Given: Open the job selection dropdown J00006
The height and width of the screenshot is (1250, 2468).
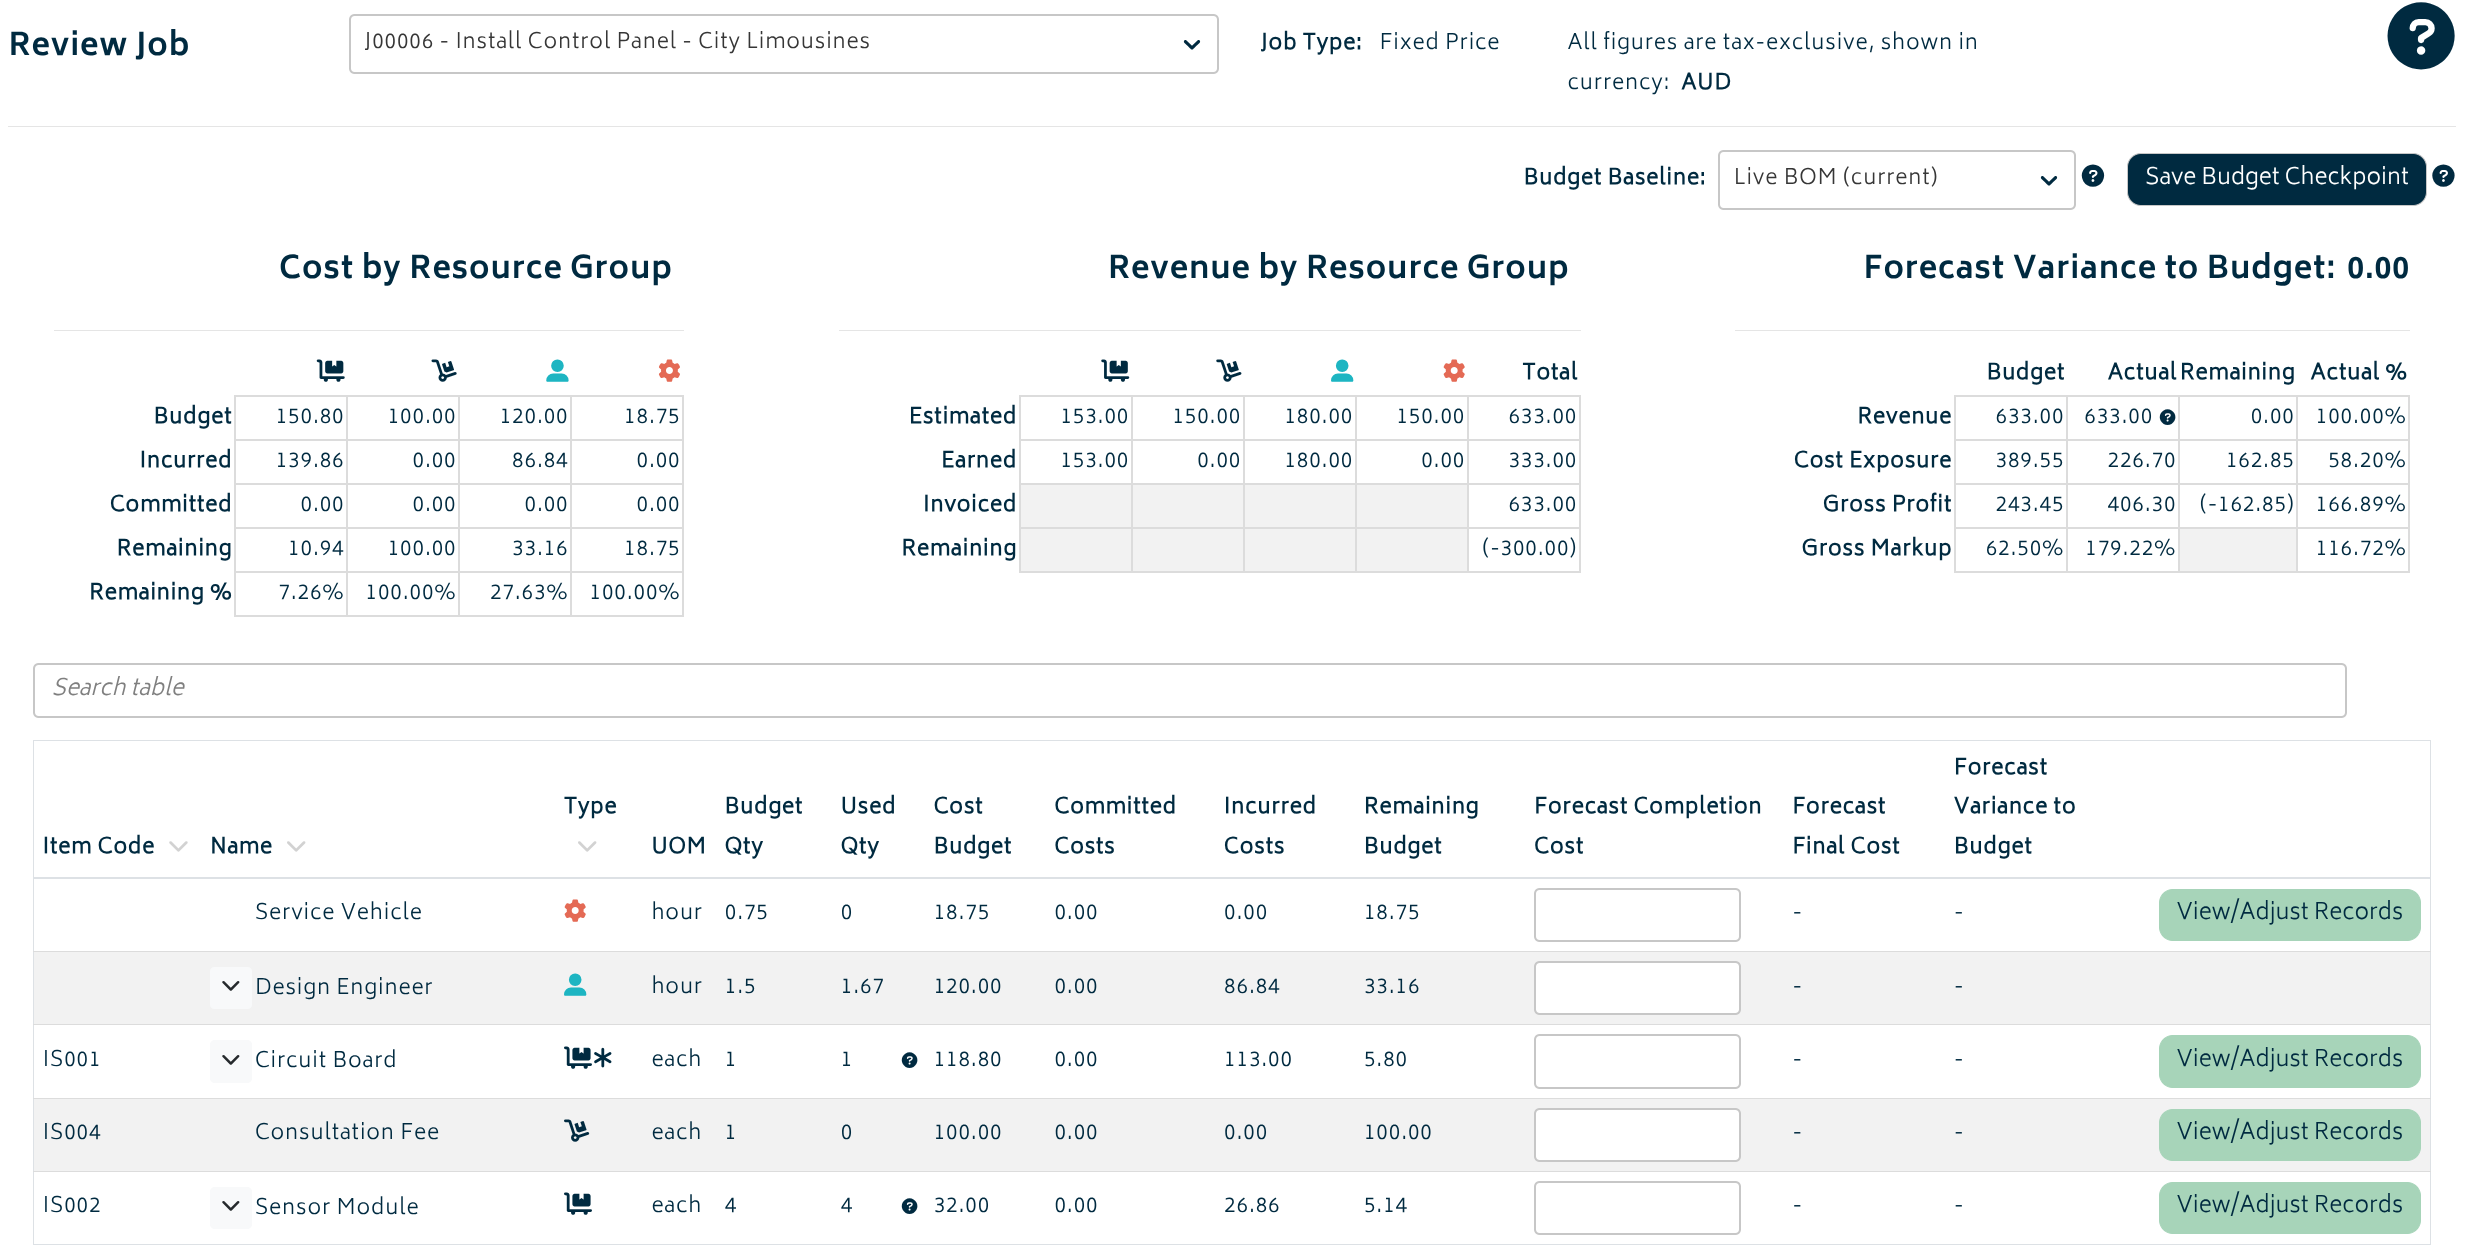Looking at the screenshot, I should click(x=783, y=43).
